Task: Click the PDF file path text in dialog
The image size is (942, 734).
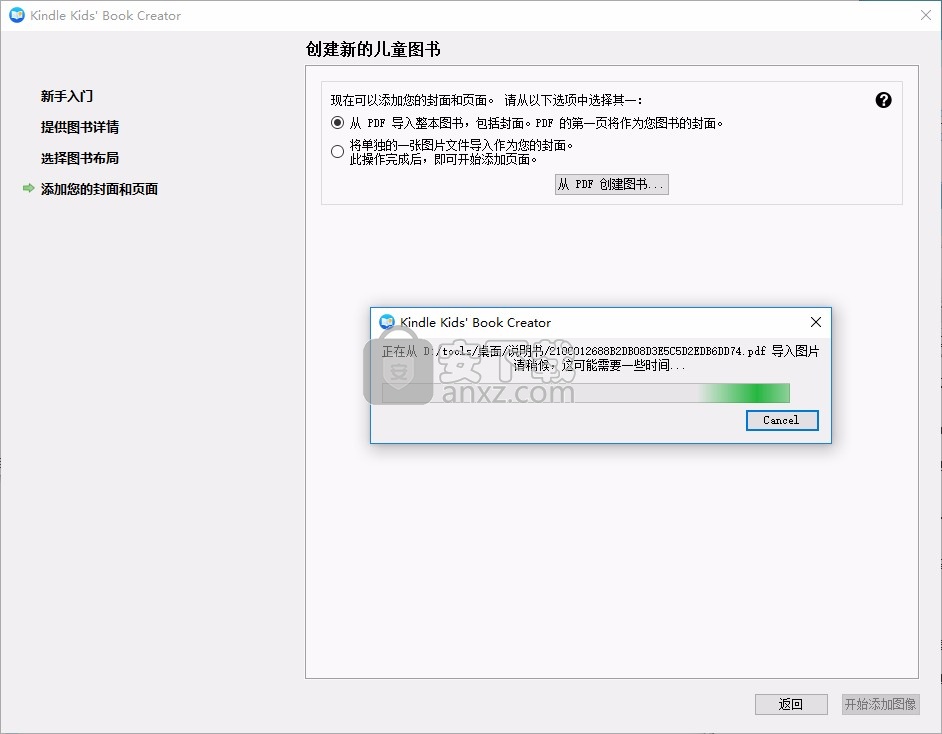Action: point(595,351)
